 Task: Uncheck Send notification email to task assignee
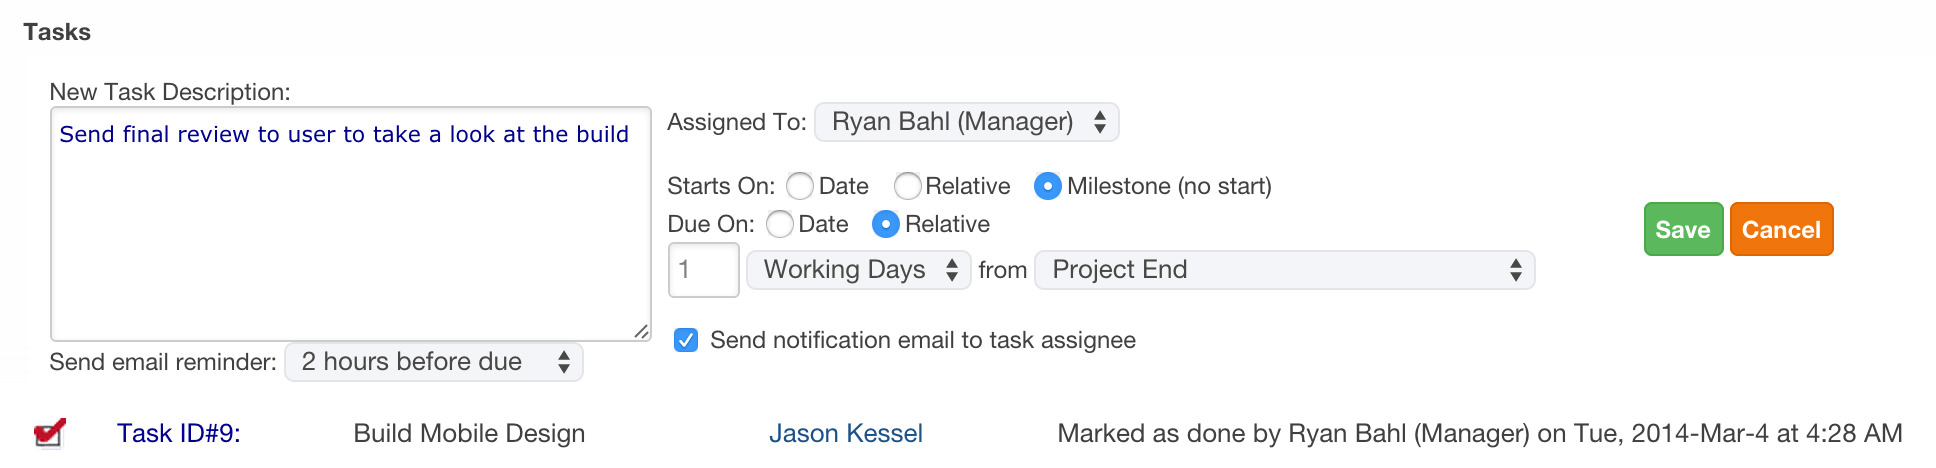(x=686, y=340)
